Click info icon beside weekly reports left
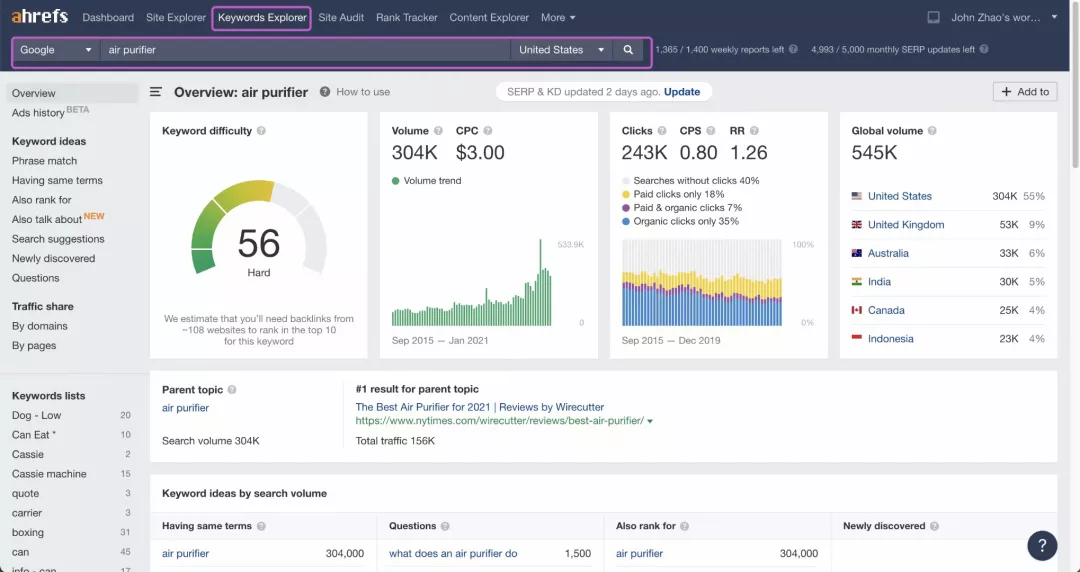This screenshot has height=572, width=1080. (x=793, y=50)
